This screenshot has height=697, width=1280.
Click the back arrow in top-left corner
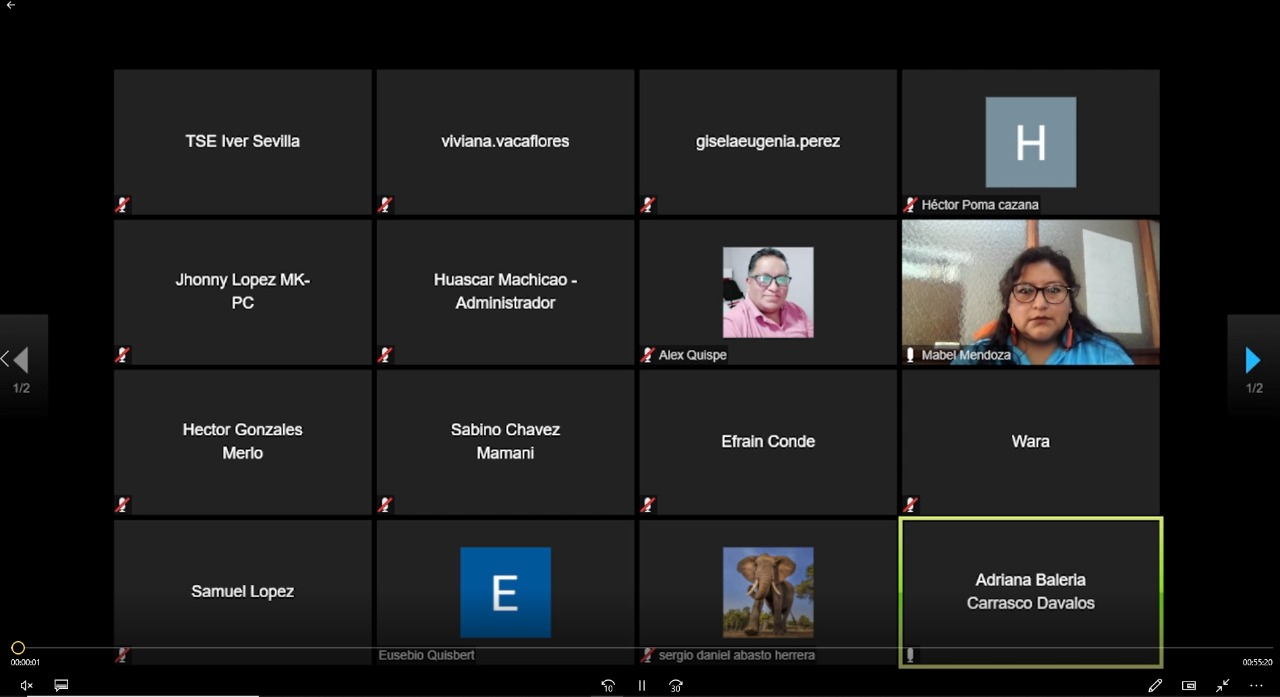click(11, 6)
